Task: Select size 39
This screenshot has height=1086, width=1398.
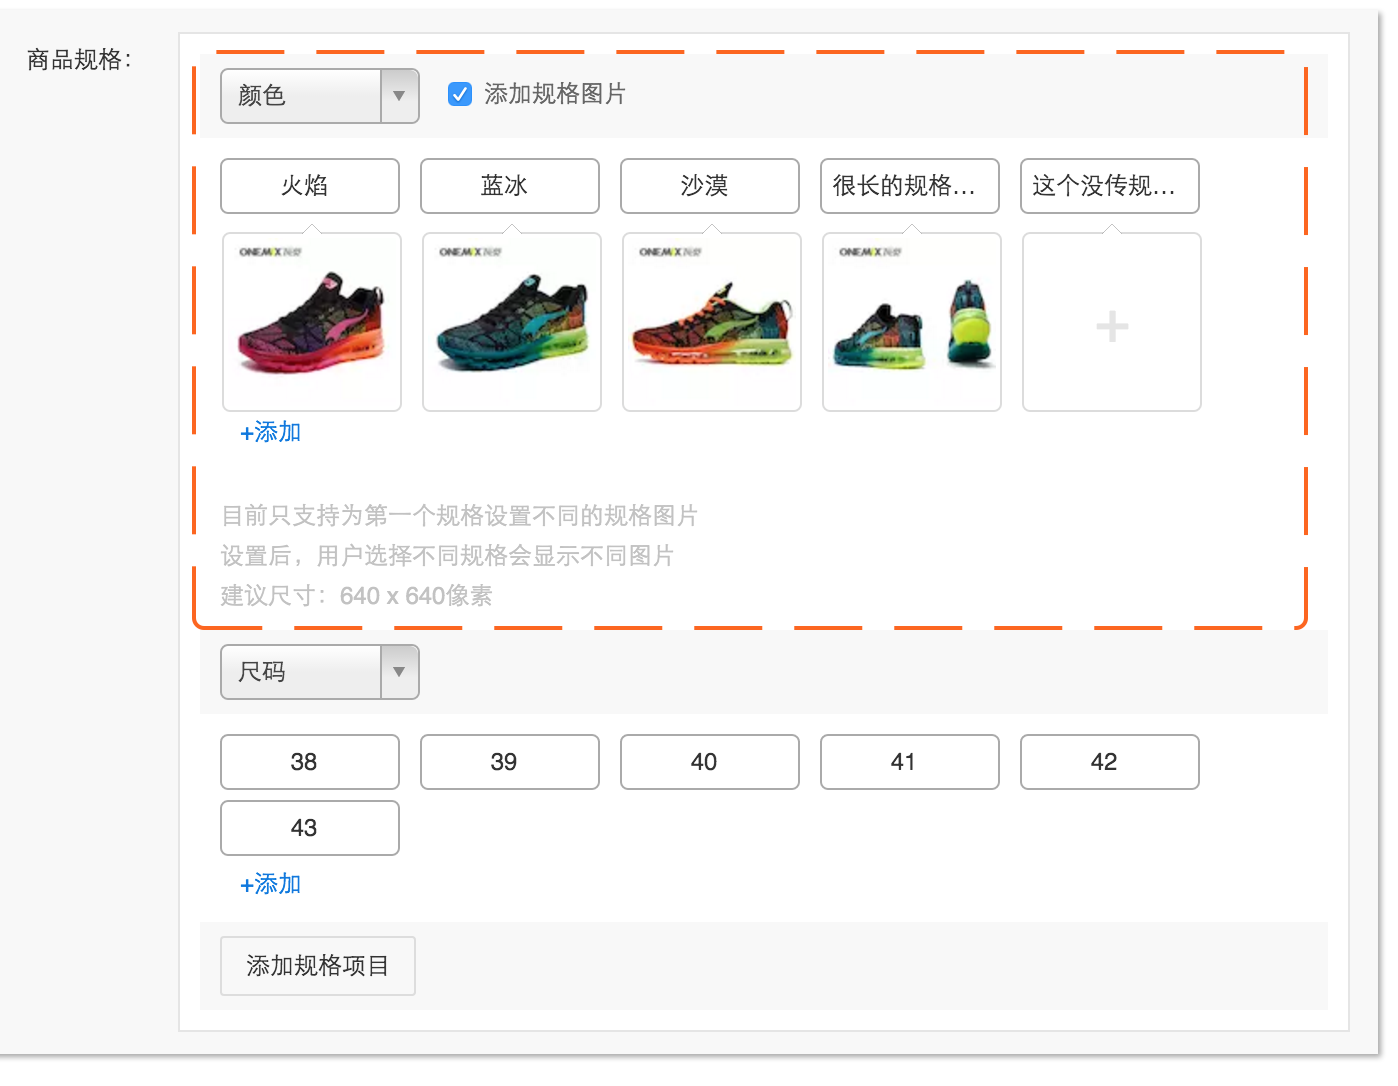Action: coord(510,762)
